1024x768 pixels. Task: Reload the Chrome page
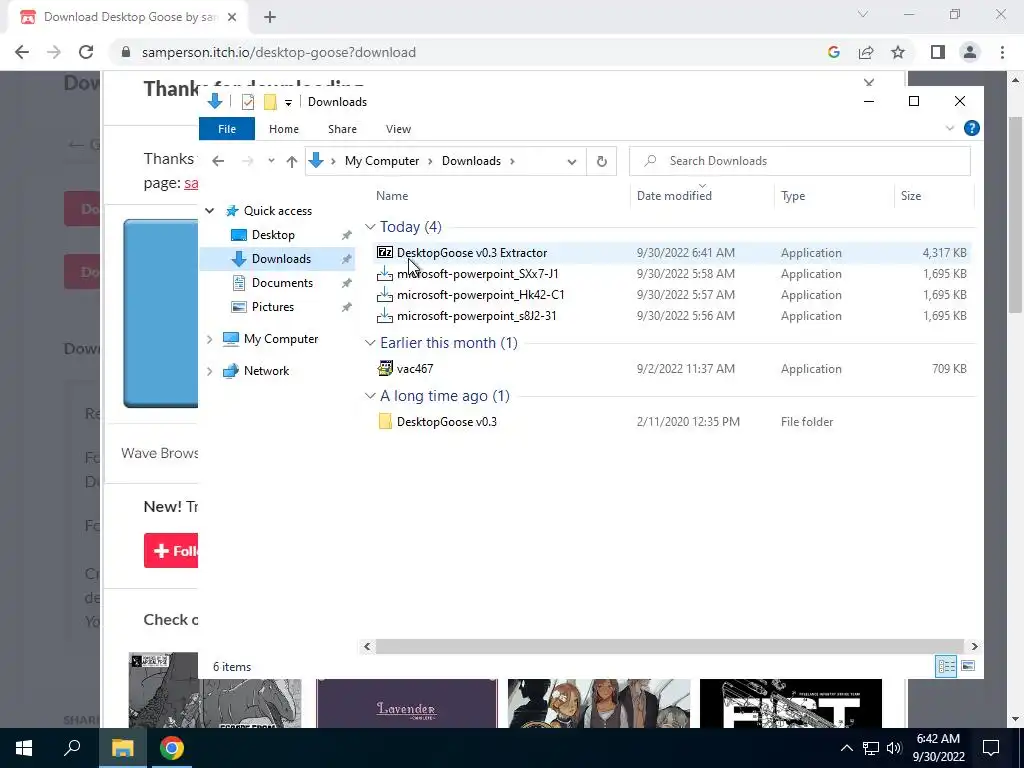click(86, 52)
